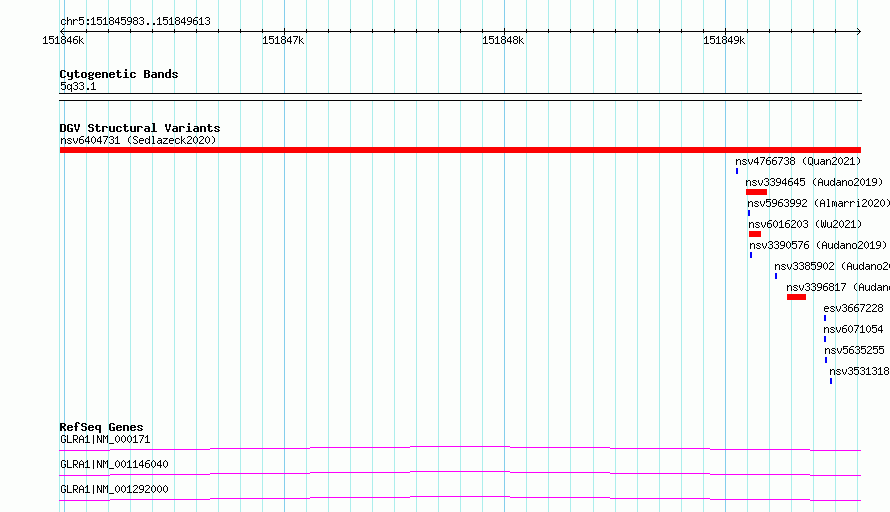Open the nsv3385902 variant label

(832, 266)
